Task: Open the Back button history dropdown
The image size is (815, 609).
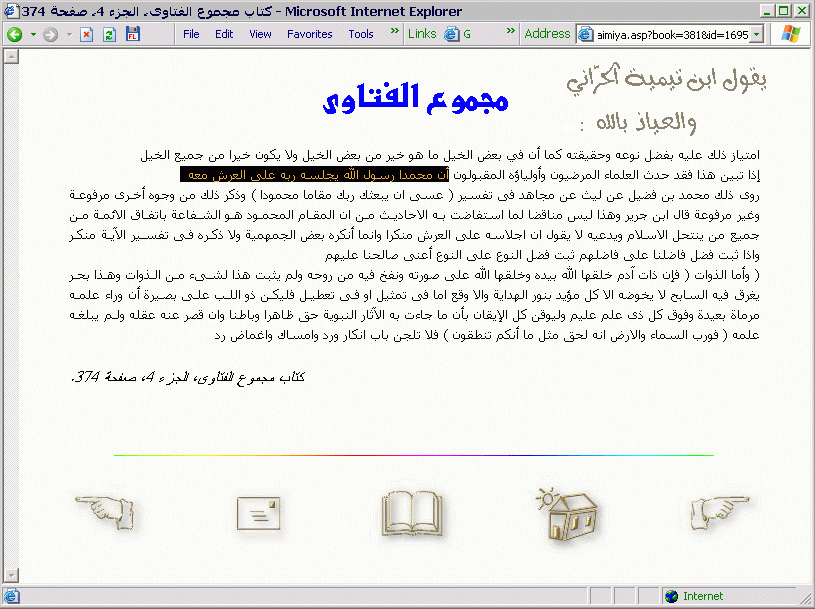Action: coord(33,35)
